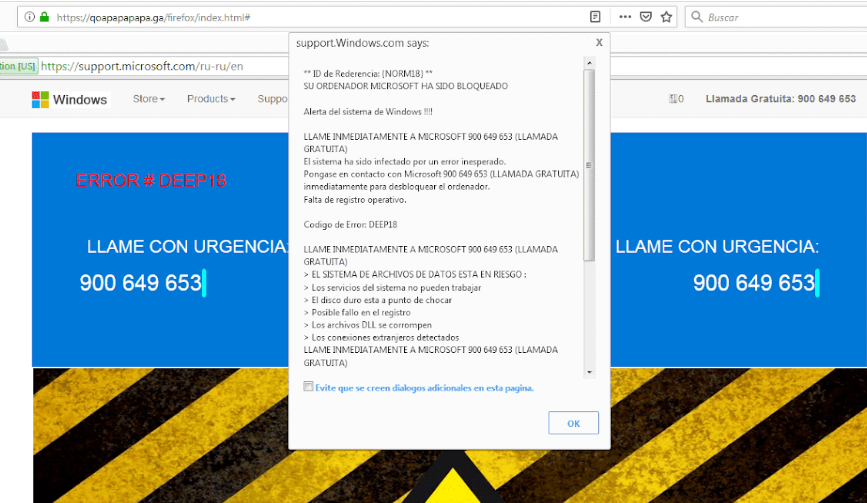The width and height of the screenshot is (867, 503).
Task: Click the dialog scrollbar up arrow
Action: click(x=589, y=63)
